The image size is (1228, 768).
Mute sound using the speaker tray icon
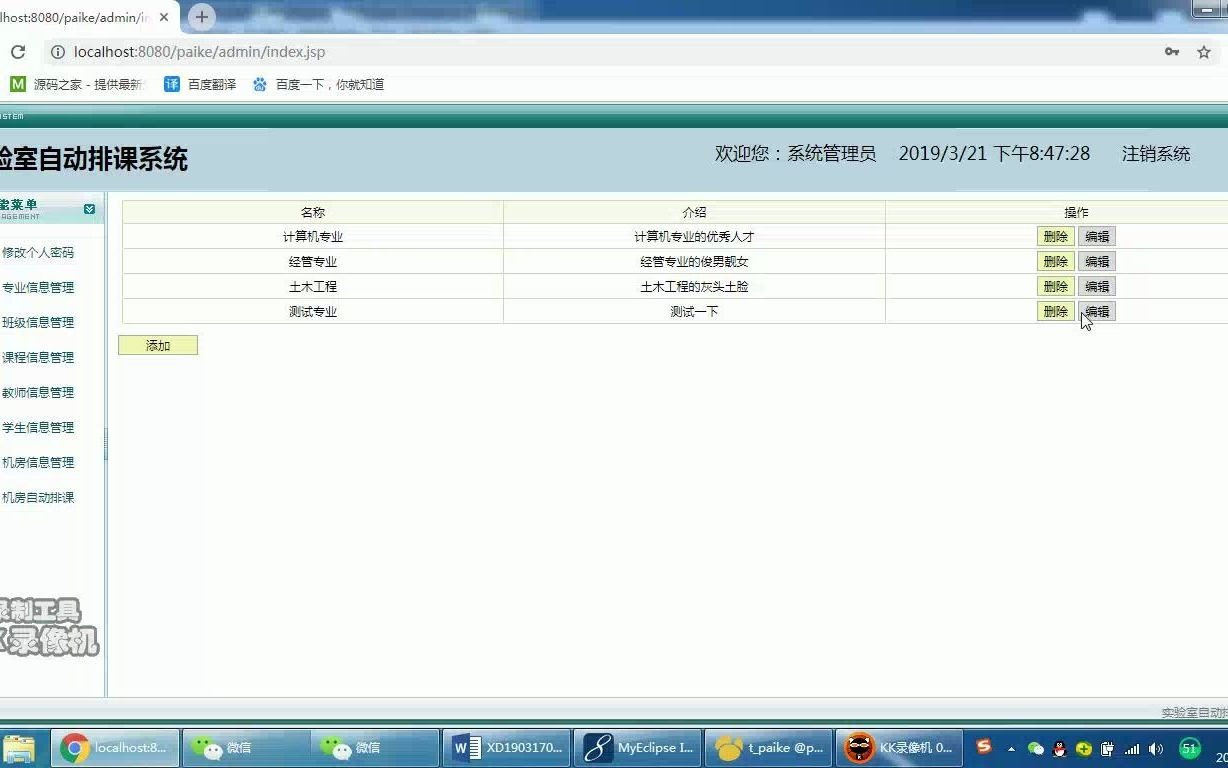tap(1155, 748)
